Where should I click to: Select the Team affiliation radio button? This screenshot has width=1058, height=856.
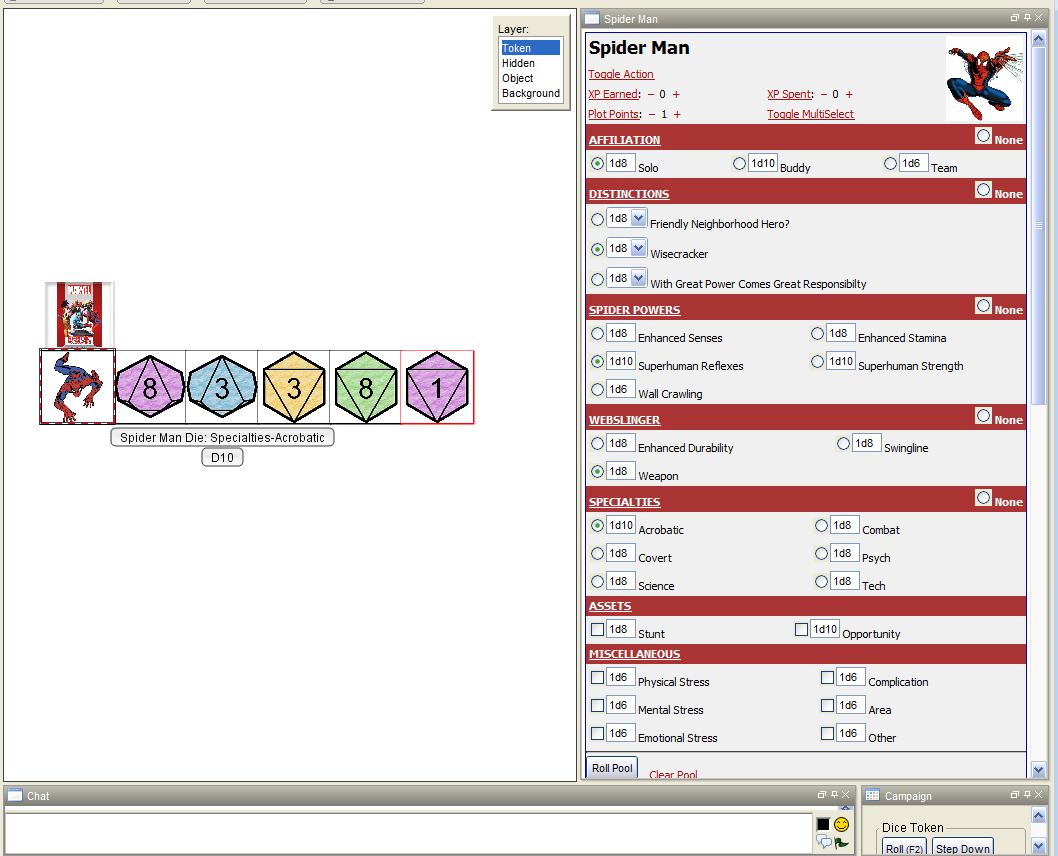891,163
